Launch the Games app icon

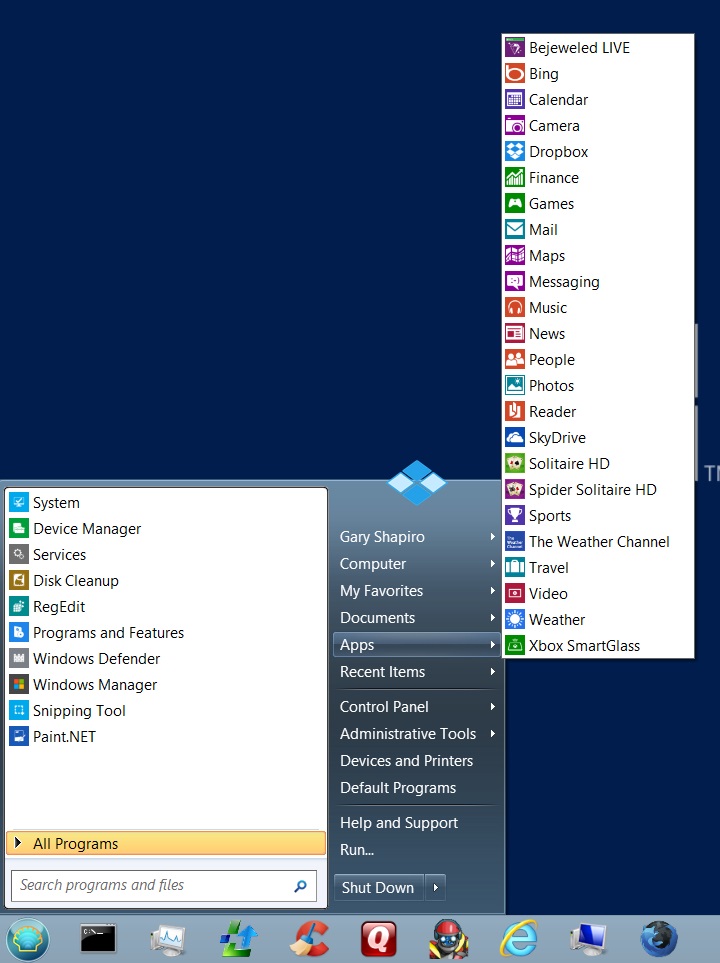click(515, 204)
